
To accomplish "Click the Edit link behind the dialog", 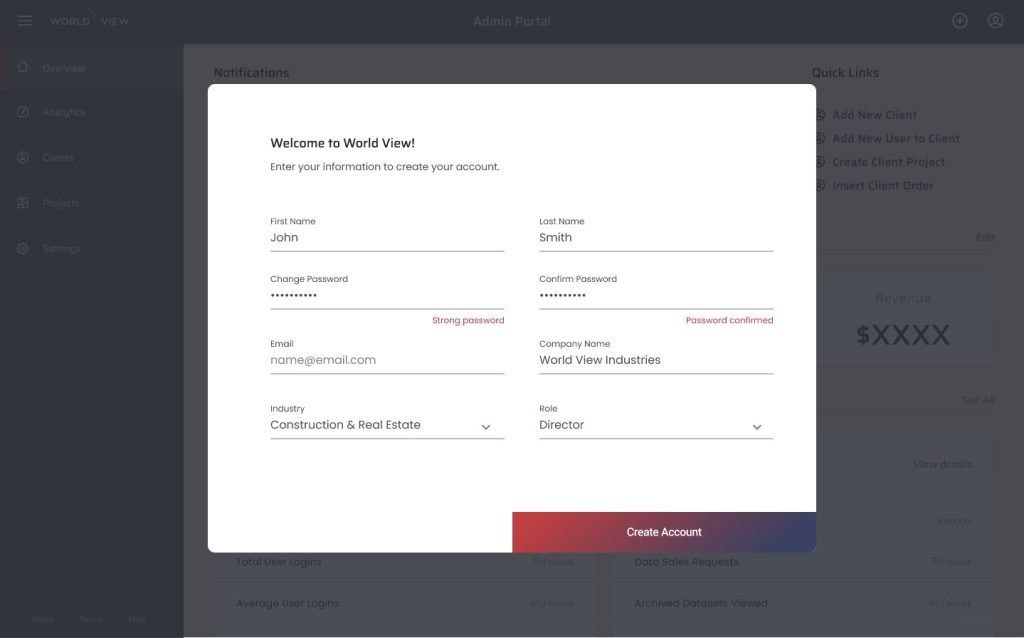I will click(985, 237).
